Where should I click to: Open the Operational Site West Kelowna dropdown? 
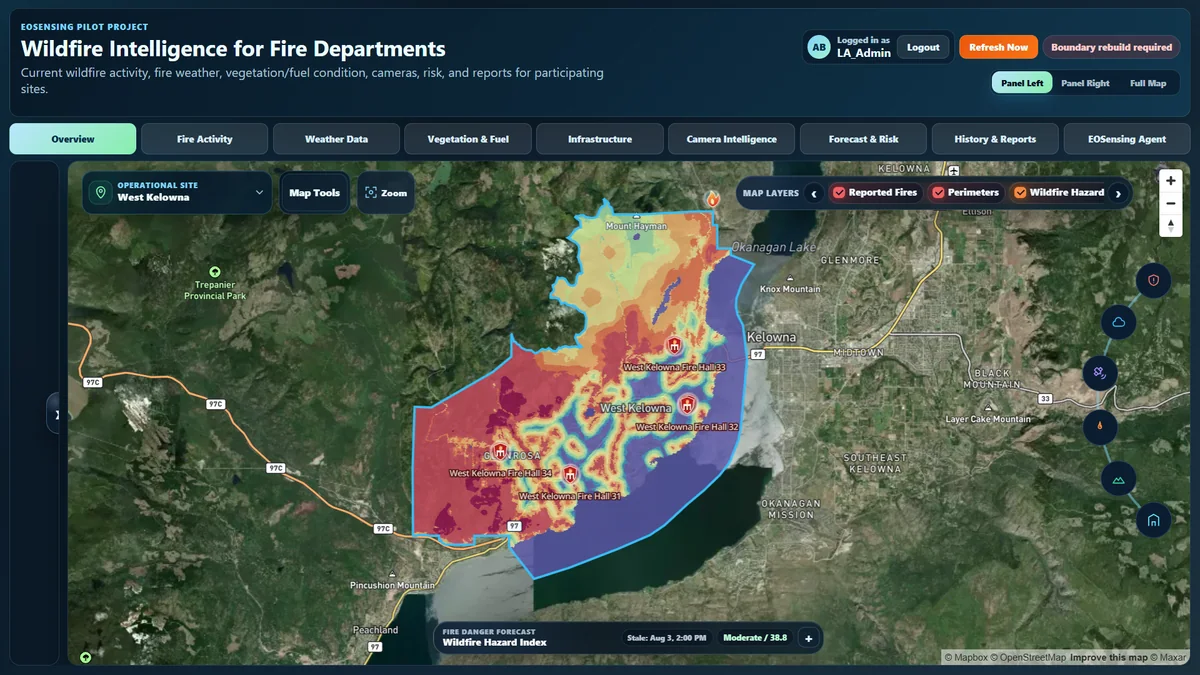[x=177, y=192]
